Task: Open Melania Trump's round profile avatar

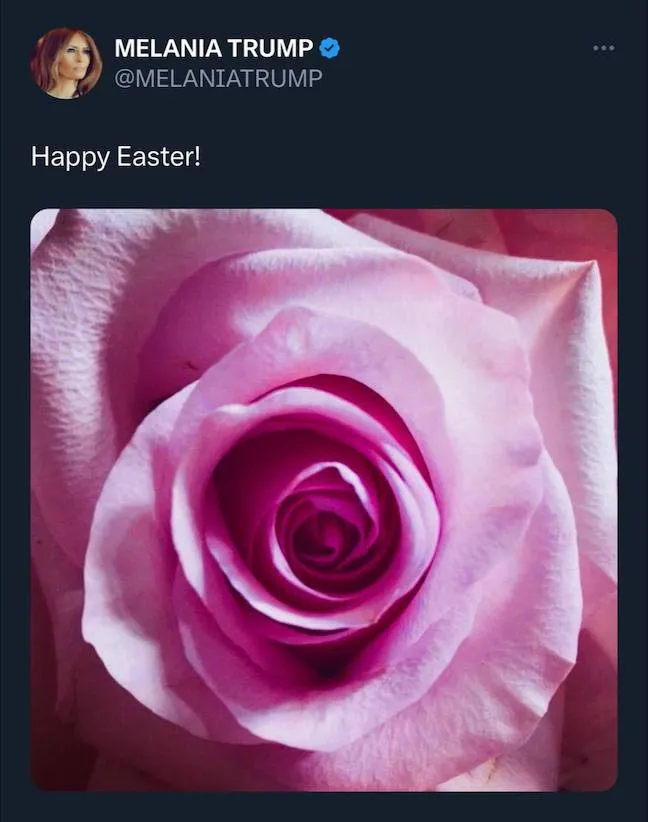Action: point(66,62)
